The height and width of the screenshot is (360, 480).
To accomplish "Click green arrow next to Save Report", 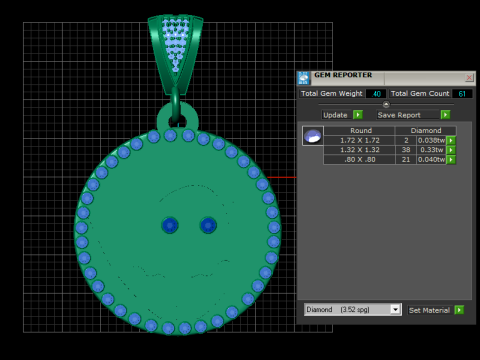I will (x=445, y=115).
